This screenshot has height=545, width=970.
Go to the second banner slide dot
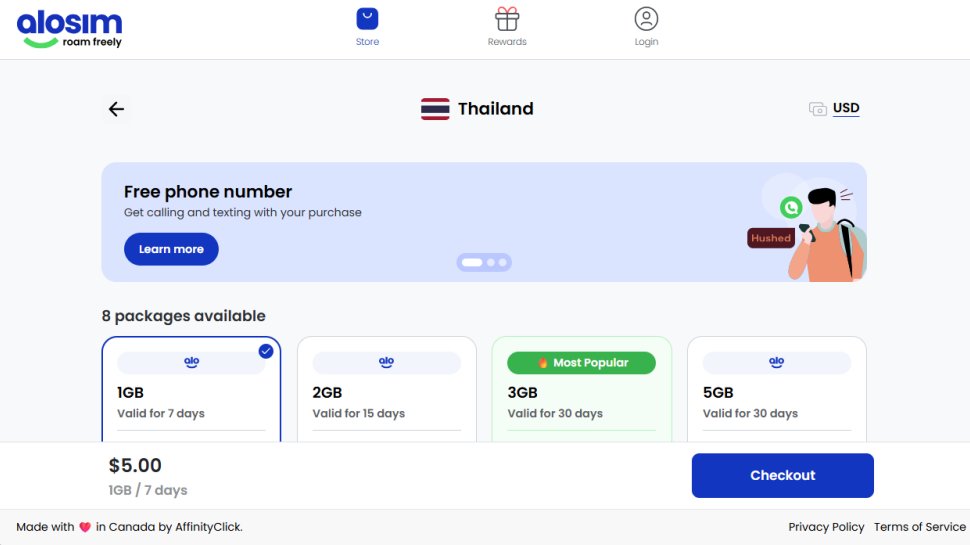490,262
